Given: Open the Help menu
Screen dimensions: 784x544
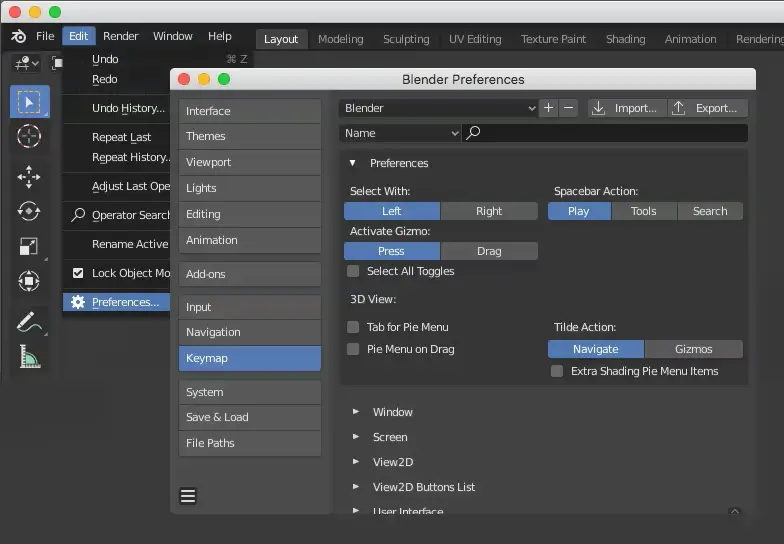Looking at the screenshot, I should click(220, 36).
